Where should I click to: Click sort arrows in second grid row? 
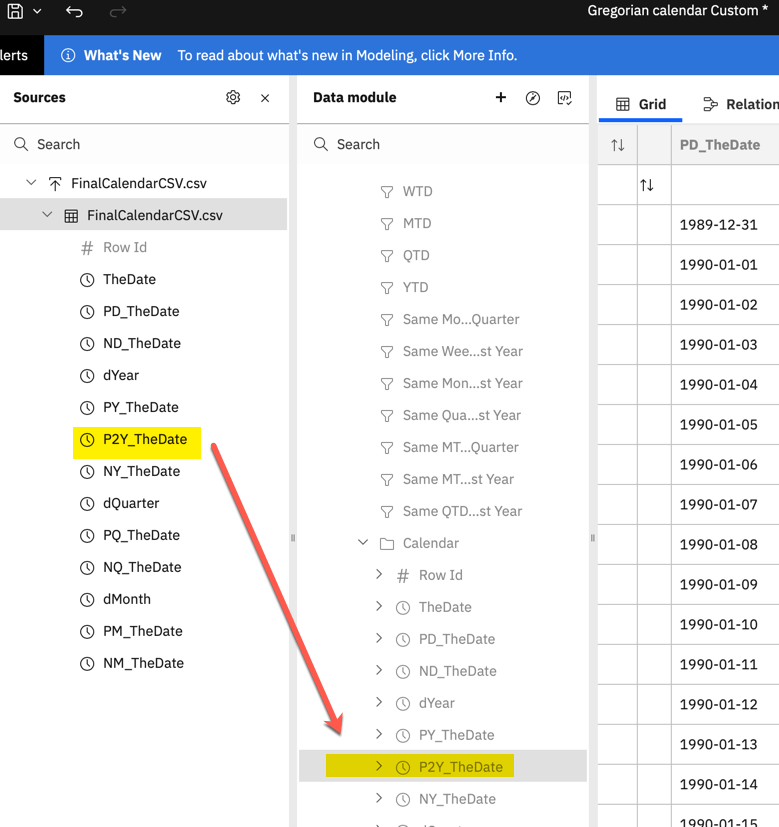click(647, 185)
